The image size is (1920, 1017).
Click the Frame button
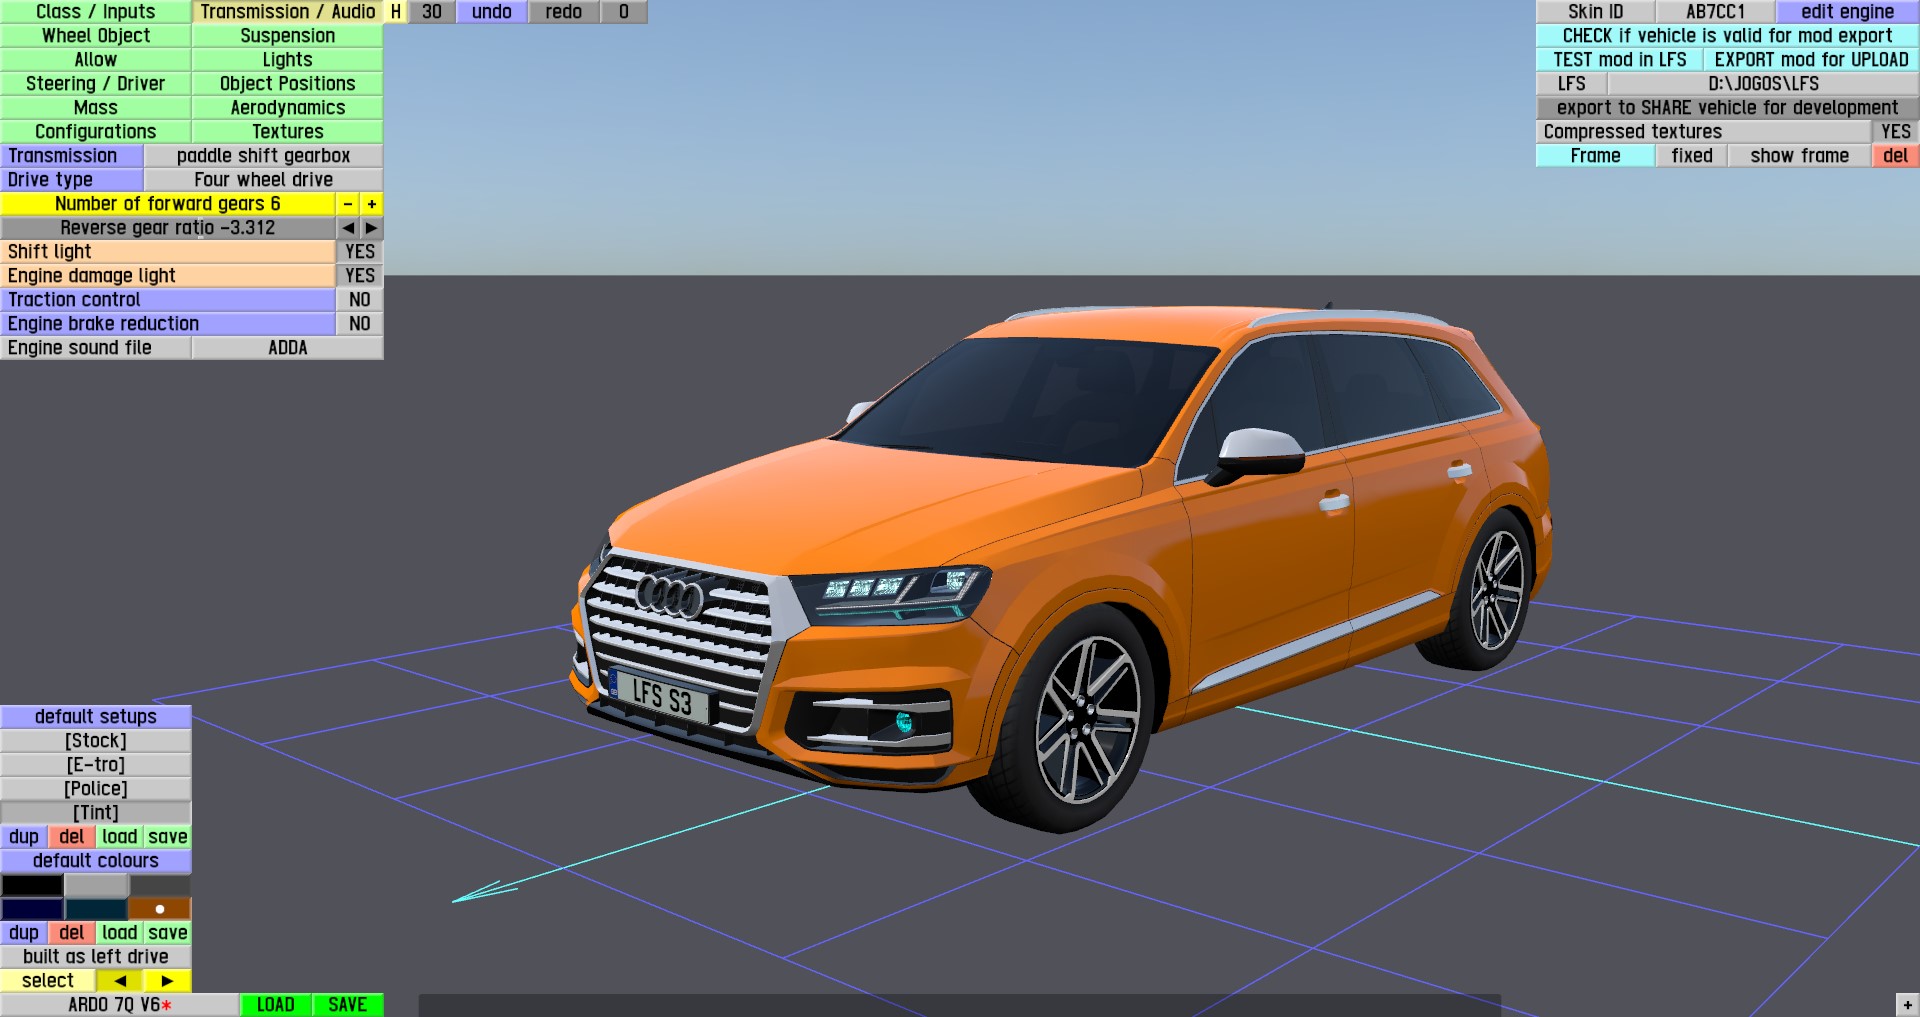click(1596, 156)
